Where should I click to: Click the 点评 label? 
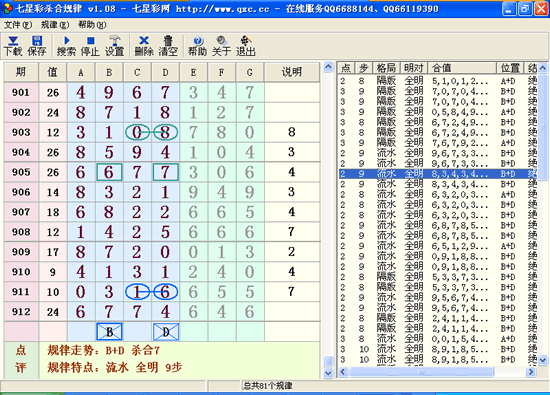click(21, 359)
